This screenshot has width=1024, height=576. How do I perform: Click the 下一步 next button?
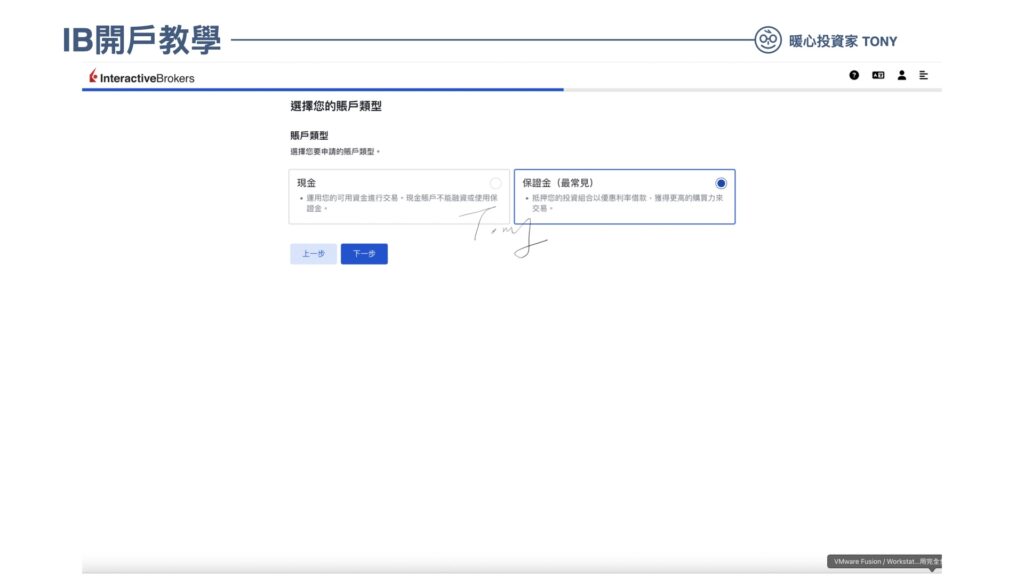364,253
